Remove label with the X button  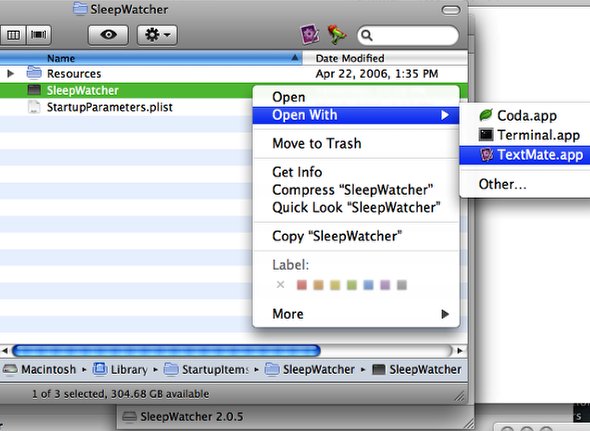coord(280,285)
